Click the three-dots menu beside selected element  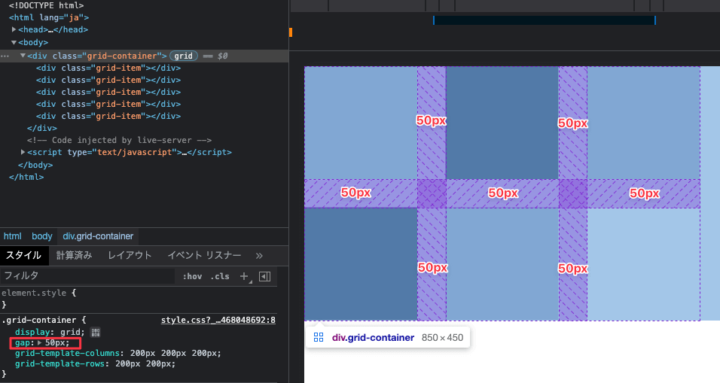[x=5, y=56]
